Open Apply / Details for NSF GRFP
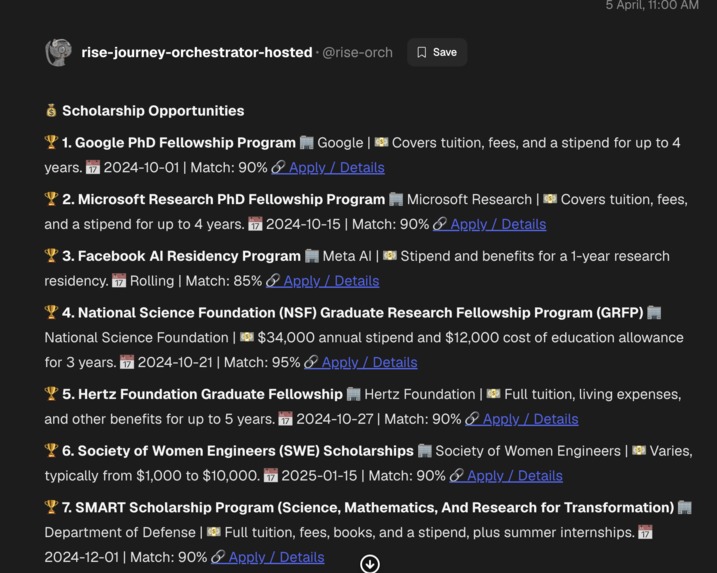 point(360,362)
